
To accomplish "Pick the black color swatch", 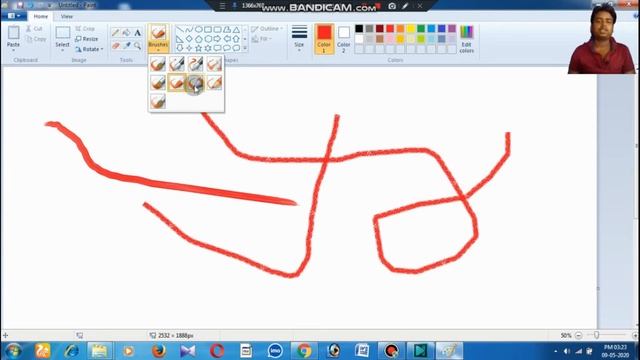I will pyautogui.click(x=359, y=29).
